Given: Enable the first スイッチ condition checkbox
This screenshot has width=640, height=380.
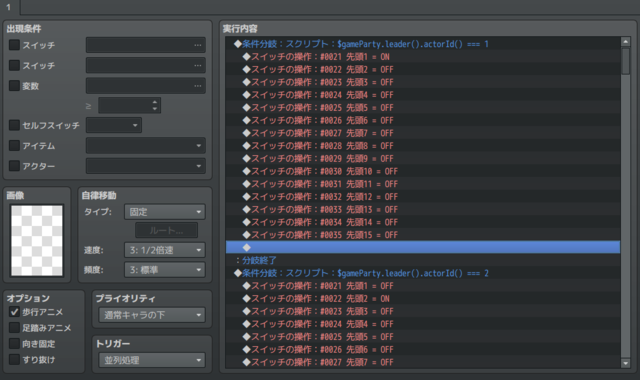Looking at the screenshot, I should (14, 45).
